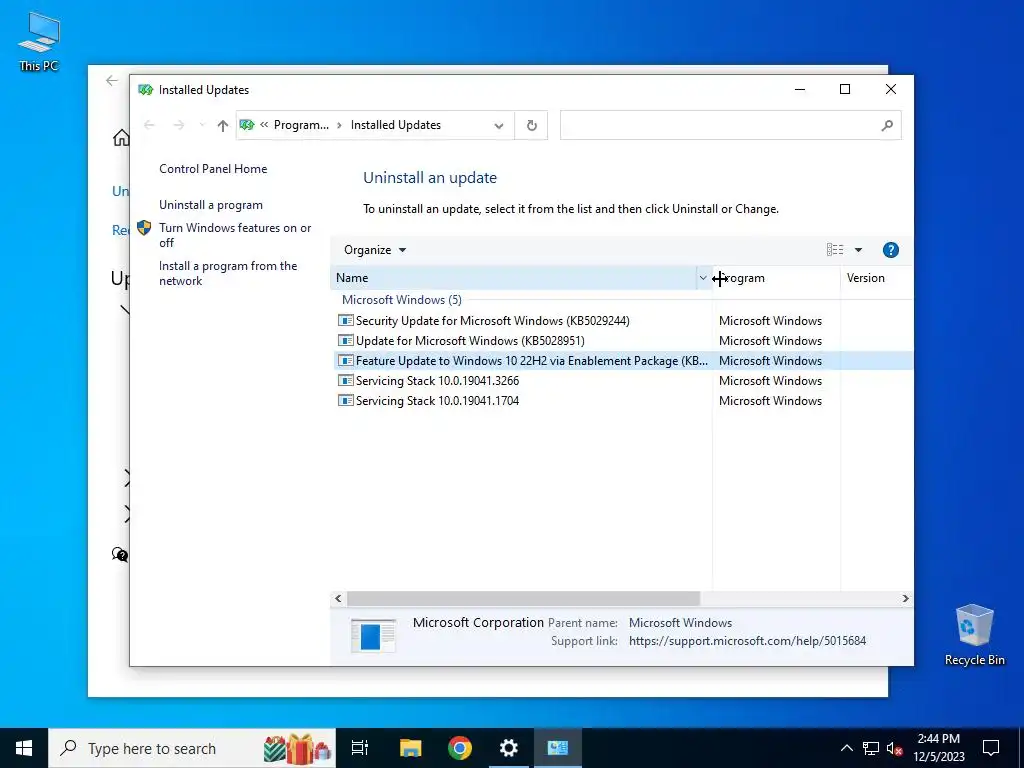1024x768 pixels.
Task: Click the icon of Update KB5028951
Action: pyautogui.click(x=345, y=341)
